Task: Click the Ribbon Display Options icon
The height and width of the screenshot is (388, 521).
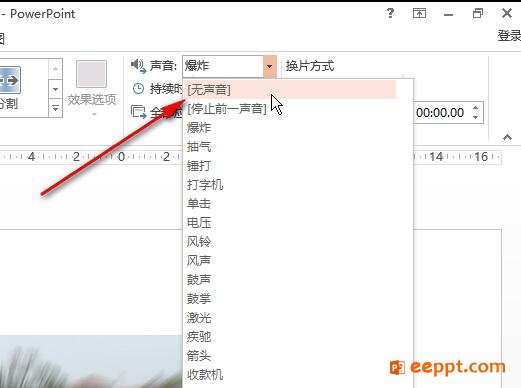Action: click(419, 13)
